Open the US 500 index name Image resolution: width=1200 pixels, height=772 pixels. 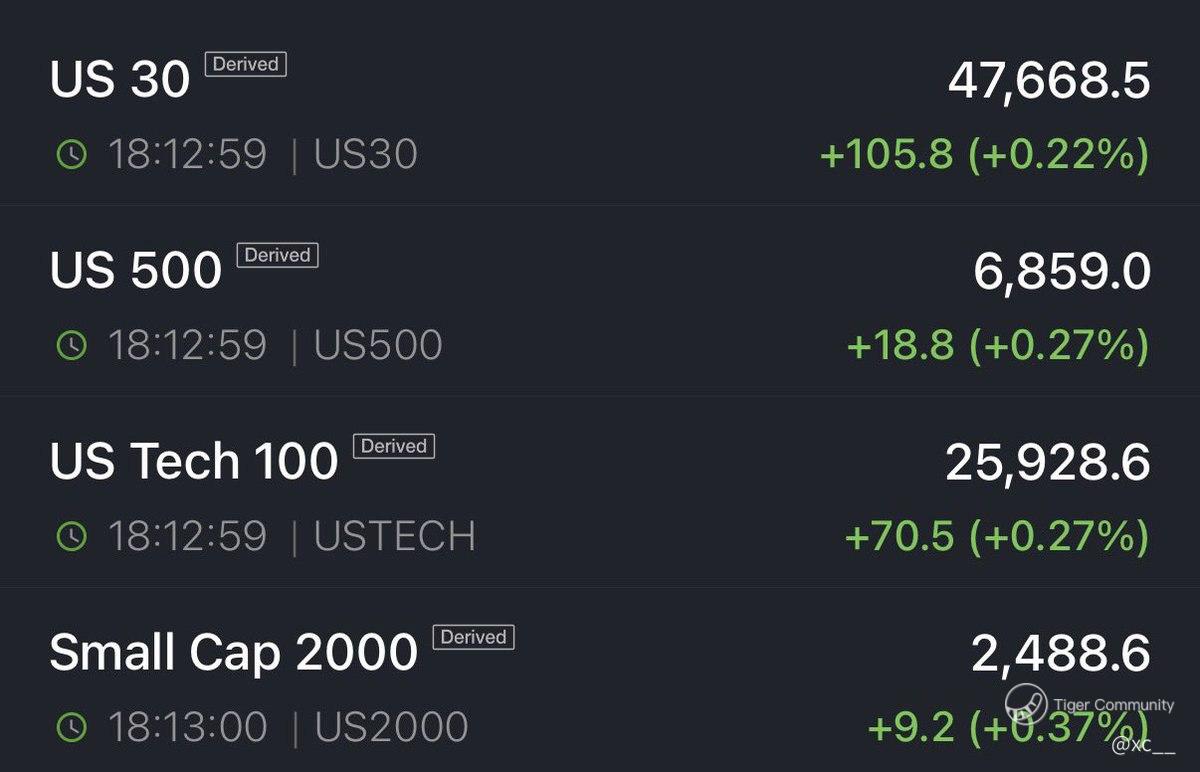pos(136,271)
